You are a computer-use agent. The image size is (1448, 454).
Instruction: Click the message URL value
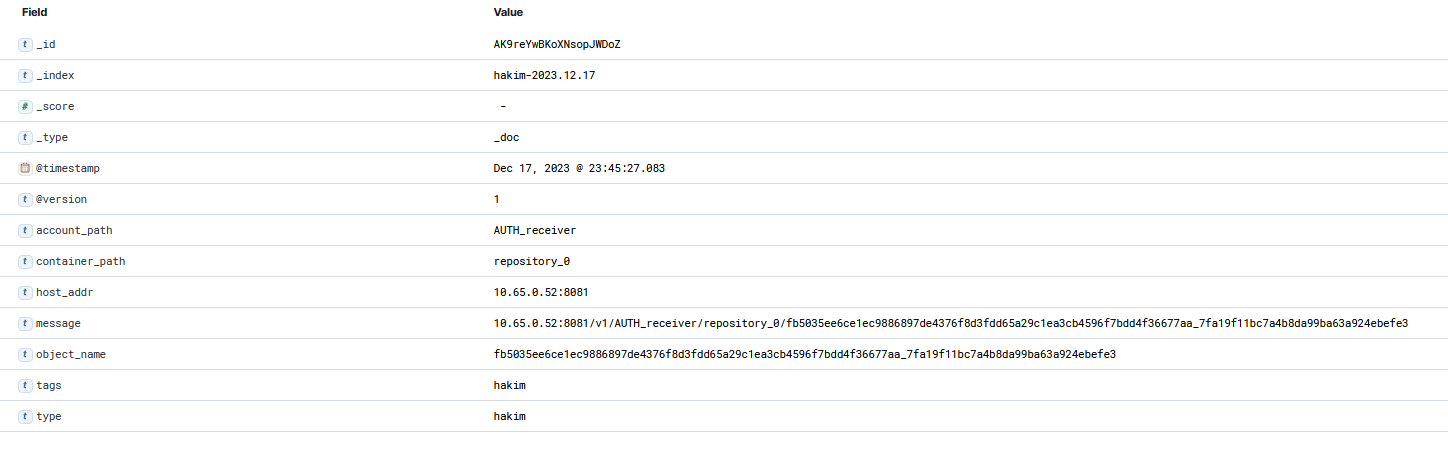(950, 324)
